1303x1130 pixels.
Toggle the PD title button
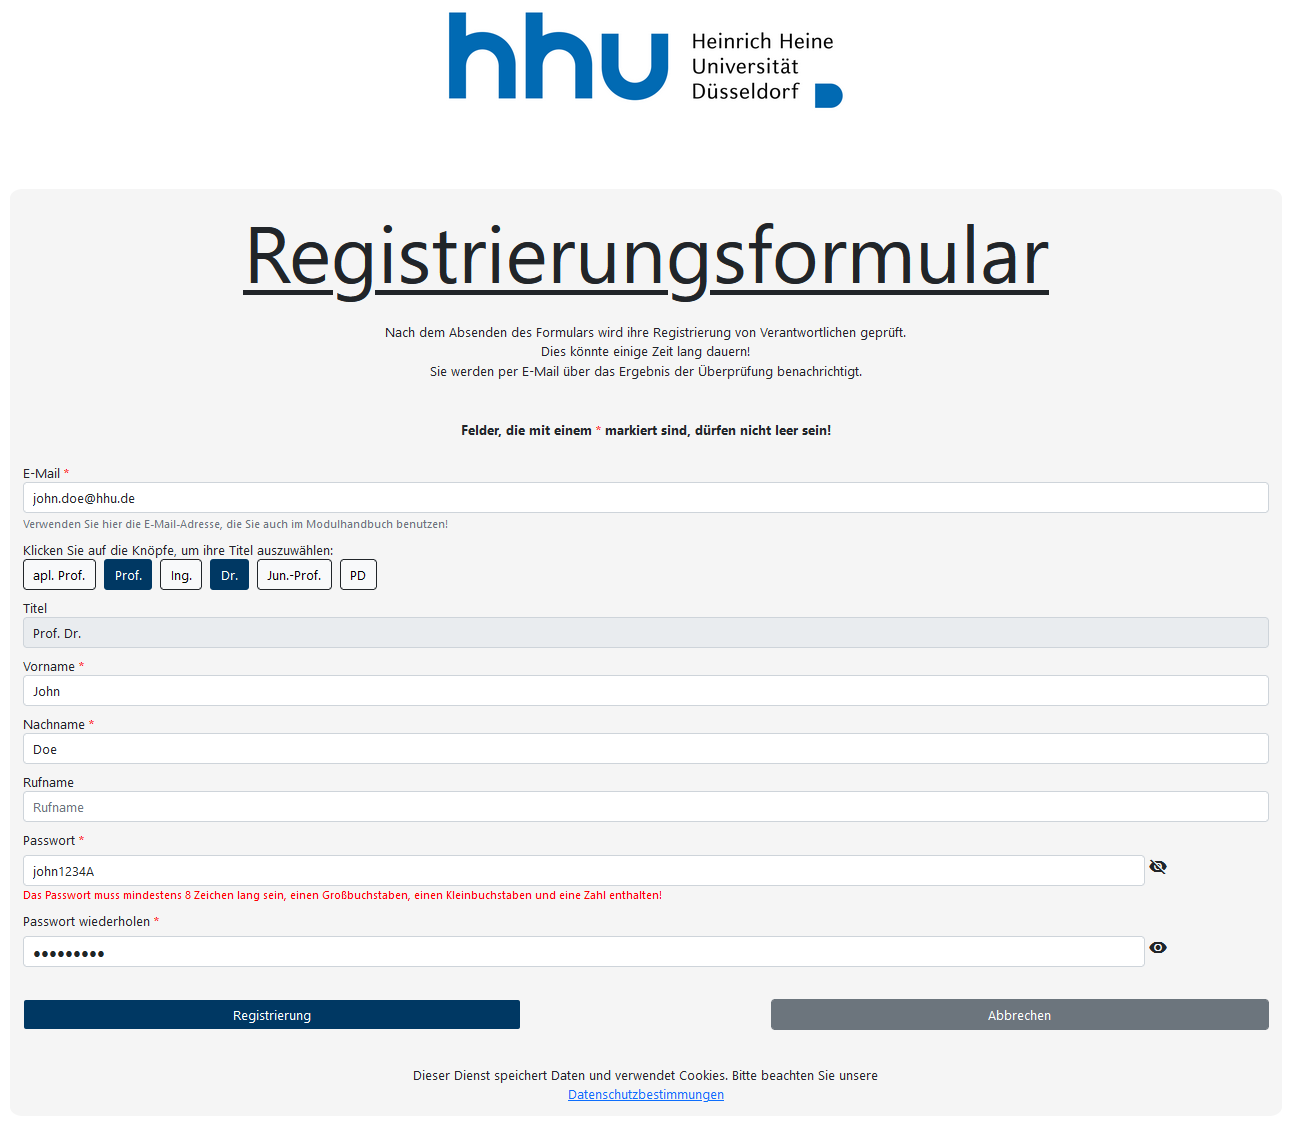(358, 575)
